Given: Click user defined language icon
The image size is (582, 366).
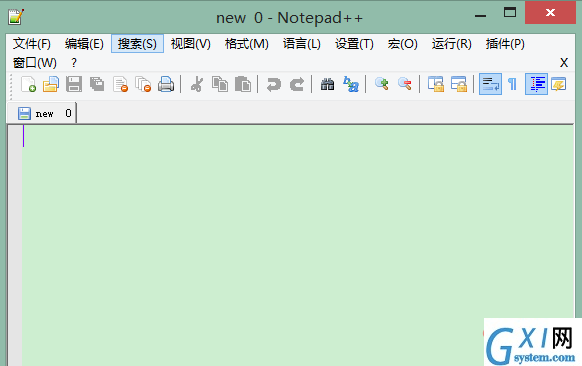Looking at the screenshot, I should tap(559, 84).
